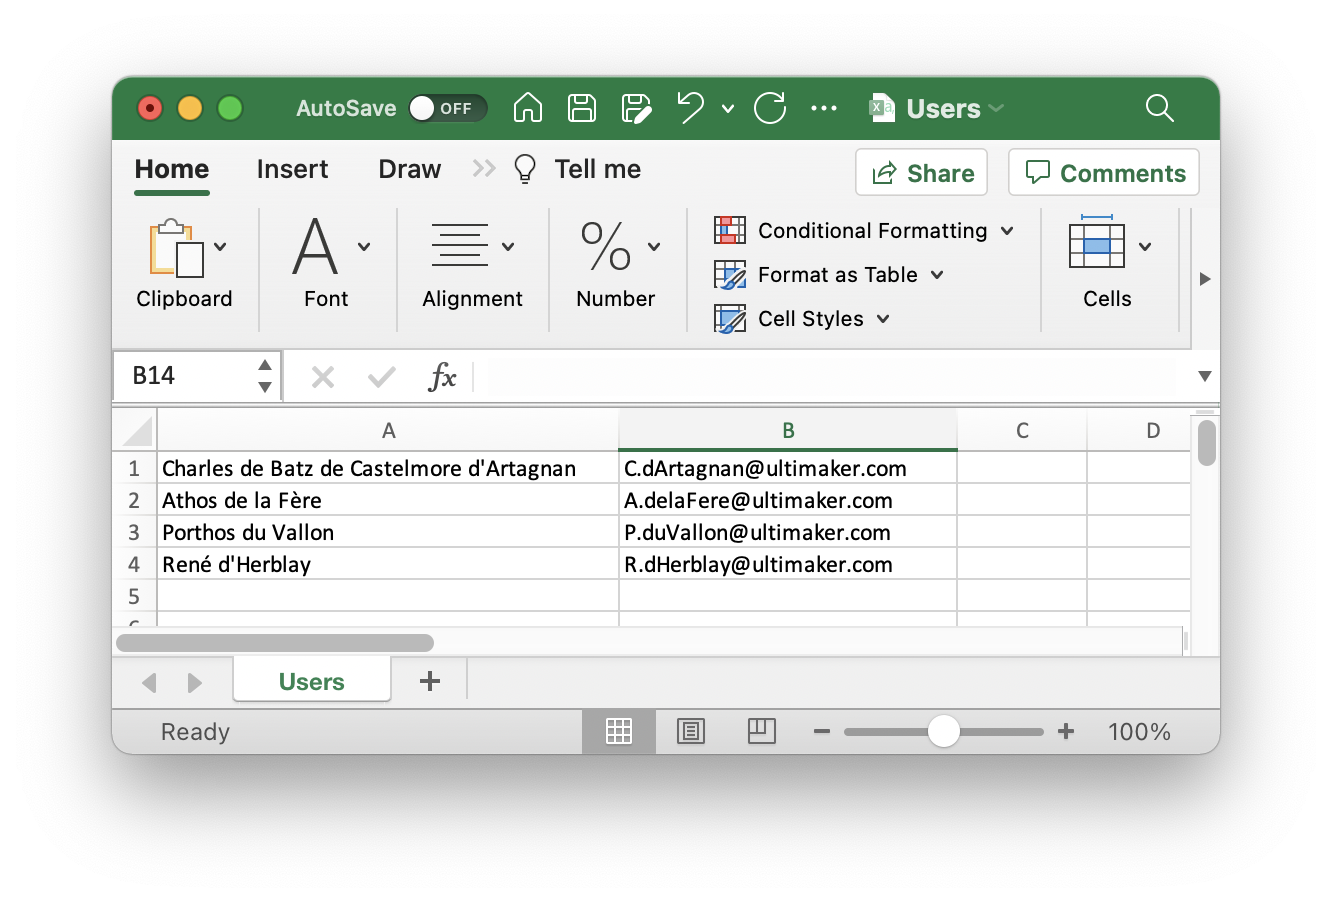The height and width of the screenshot is (902, 1332).
Task: Switch to the Insert ribbon tab
Action: [292, 169]
